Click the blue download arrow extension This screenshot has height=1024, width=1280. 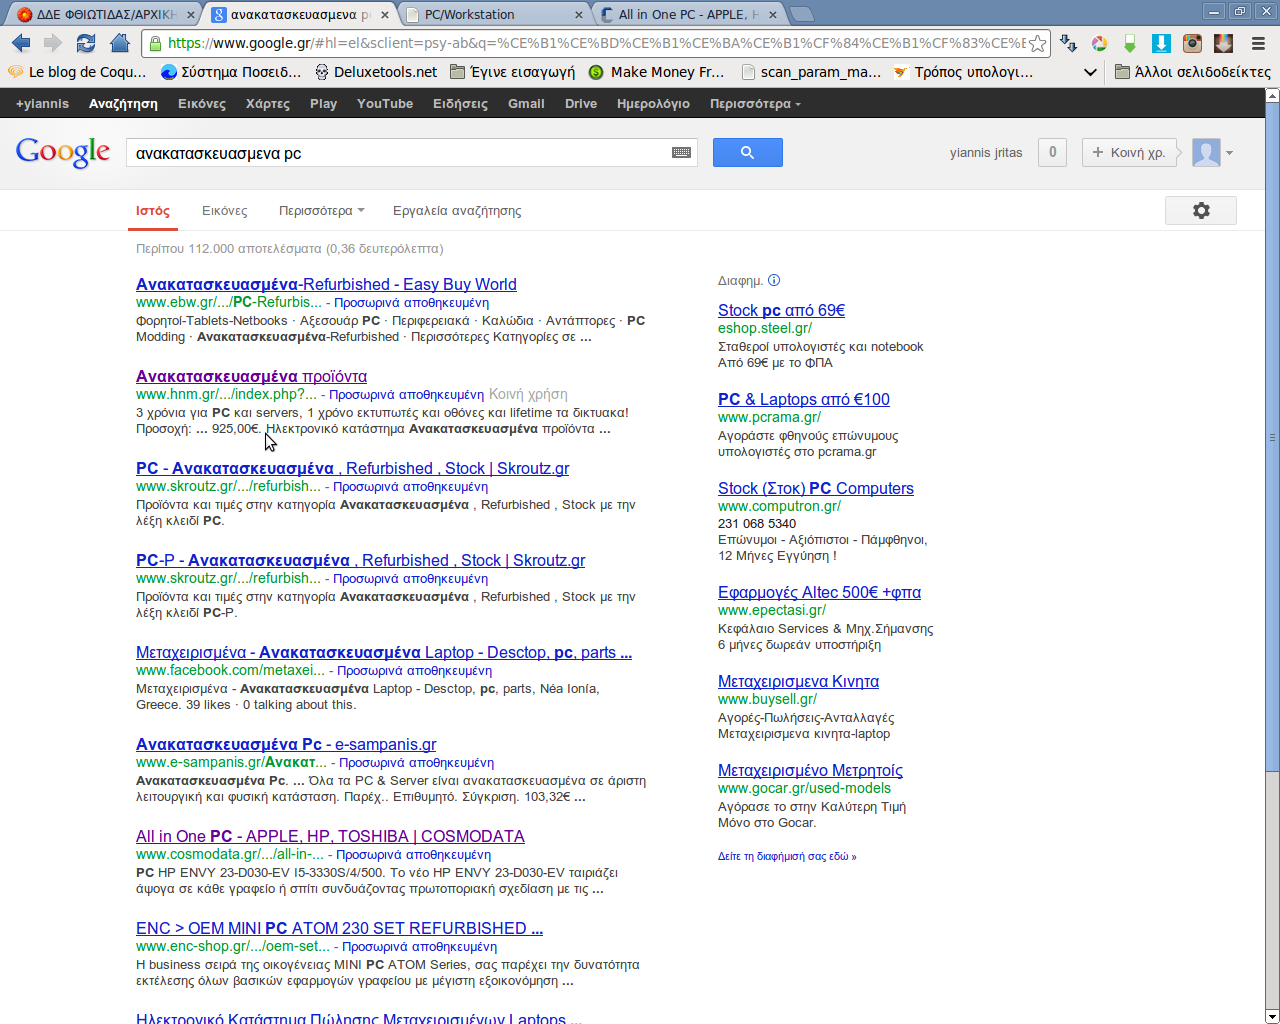[1161, 43]
